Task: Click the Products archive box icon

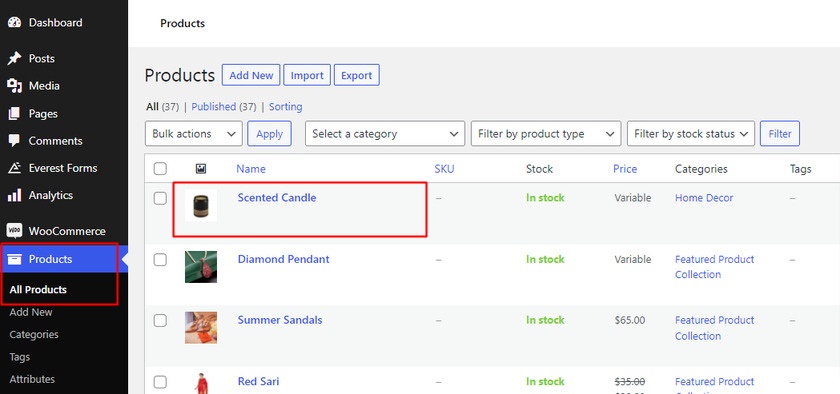Action: click(x=14, y=259)
